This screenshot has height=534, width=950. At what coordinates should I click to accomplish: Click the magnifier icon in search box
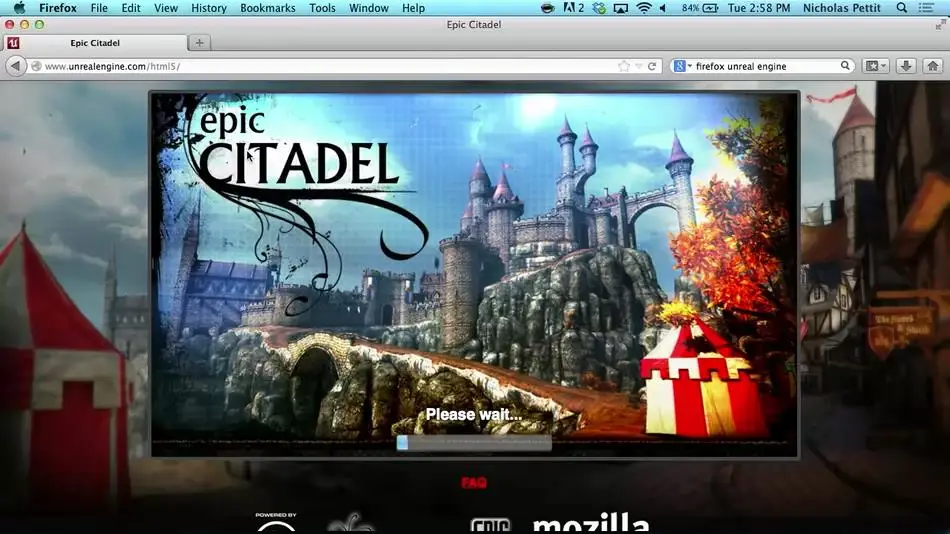(x=845, y=65)
